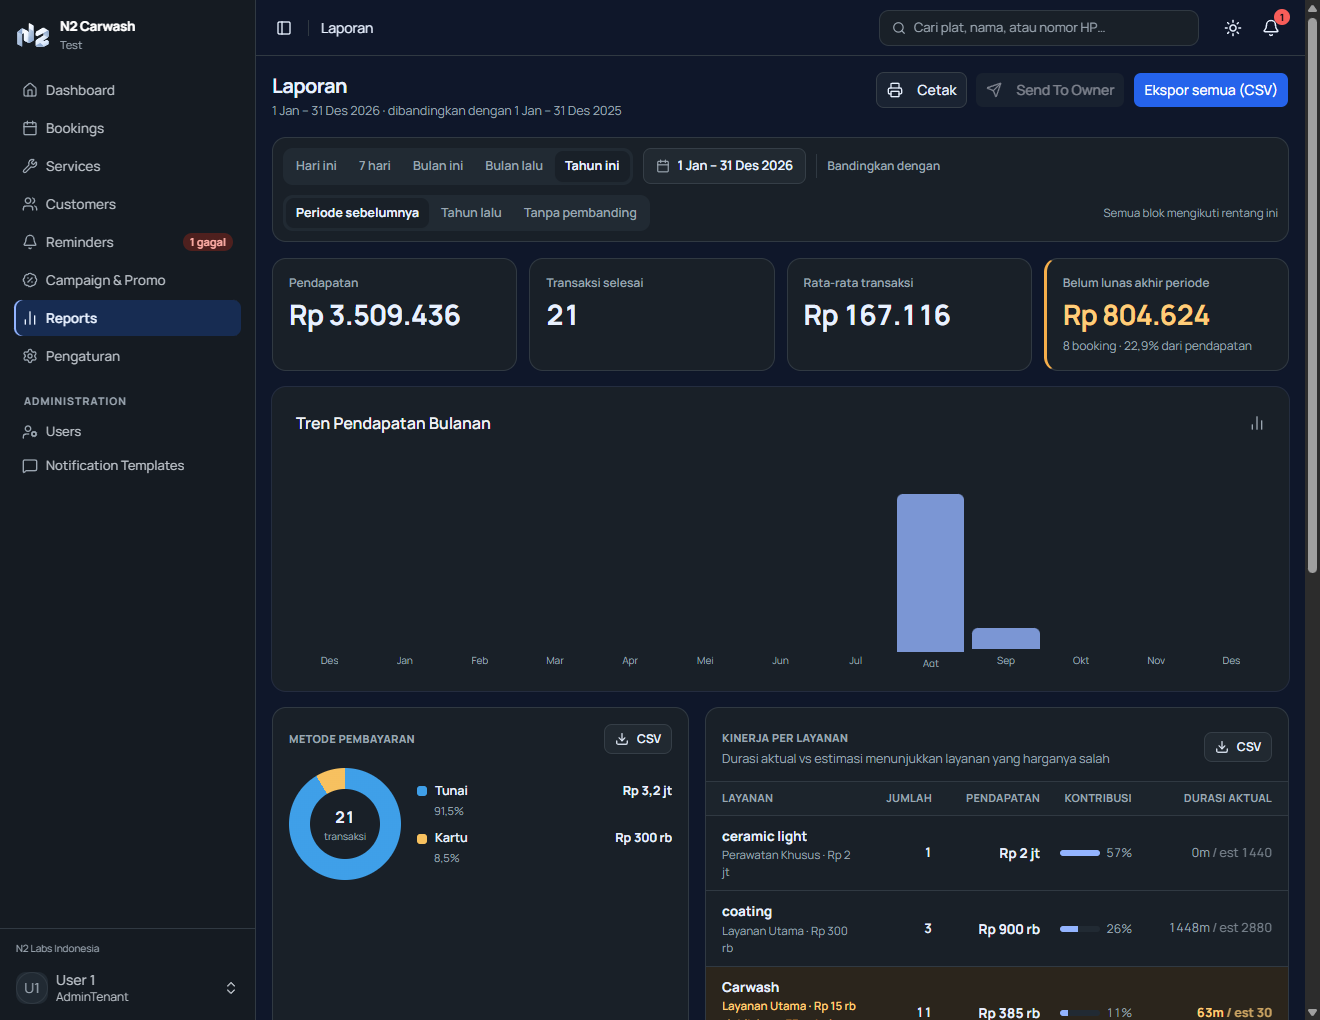The height and width of the screenshot is (1020, 1320).
Task: Click the 1 gagal badge on Reminders
Action: click(208, 242)
